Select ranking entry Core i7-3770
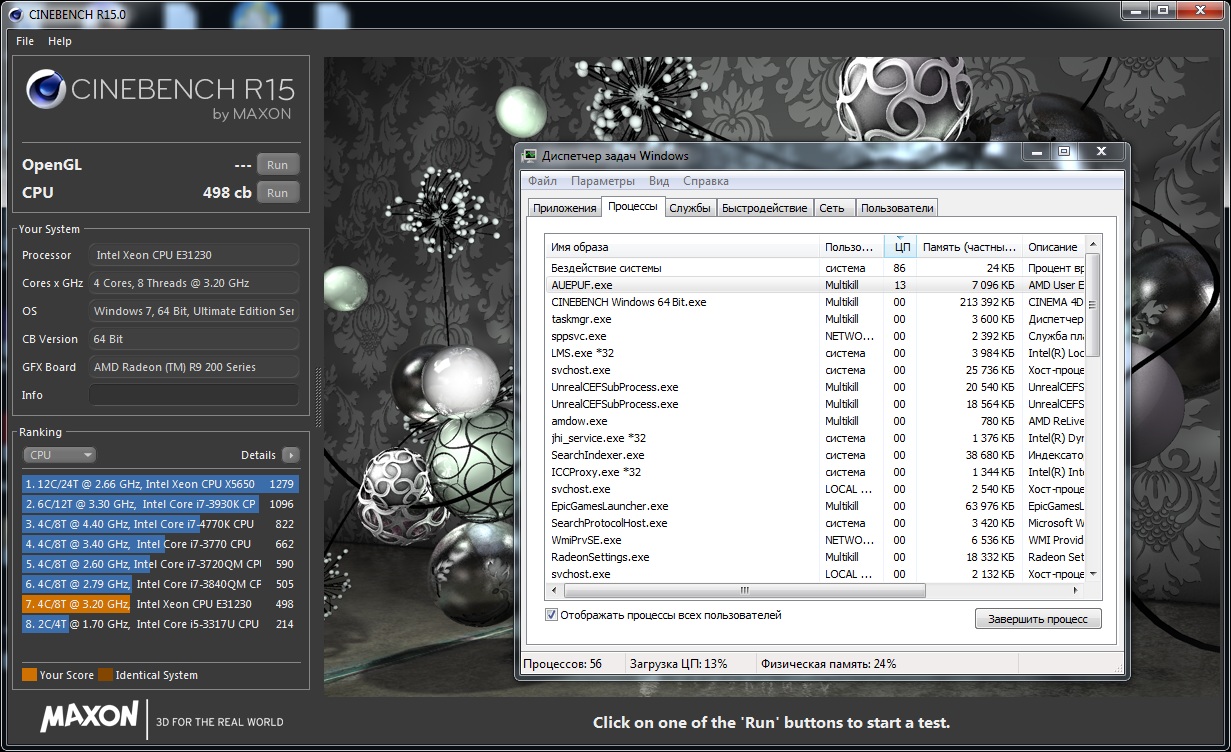1231x752 pixels. [160, 544]
